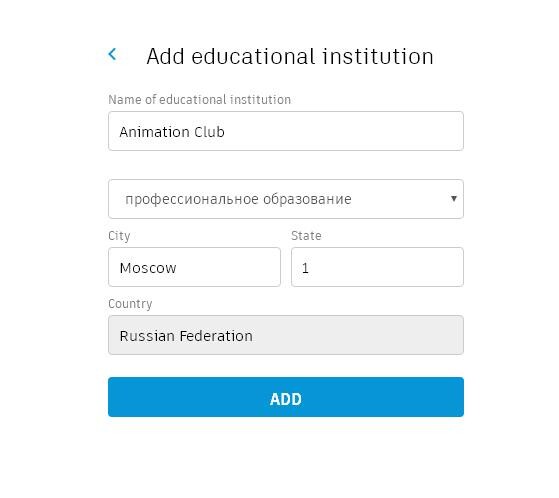Click on the 'Moscow' text in City
The image size is (559, 498).
click(148, 268)
